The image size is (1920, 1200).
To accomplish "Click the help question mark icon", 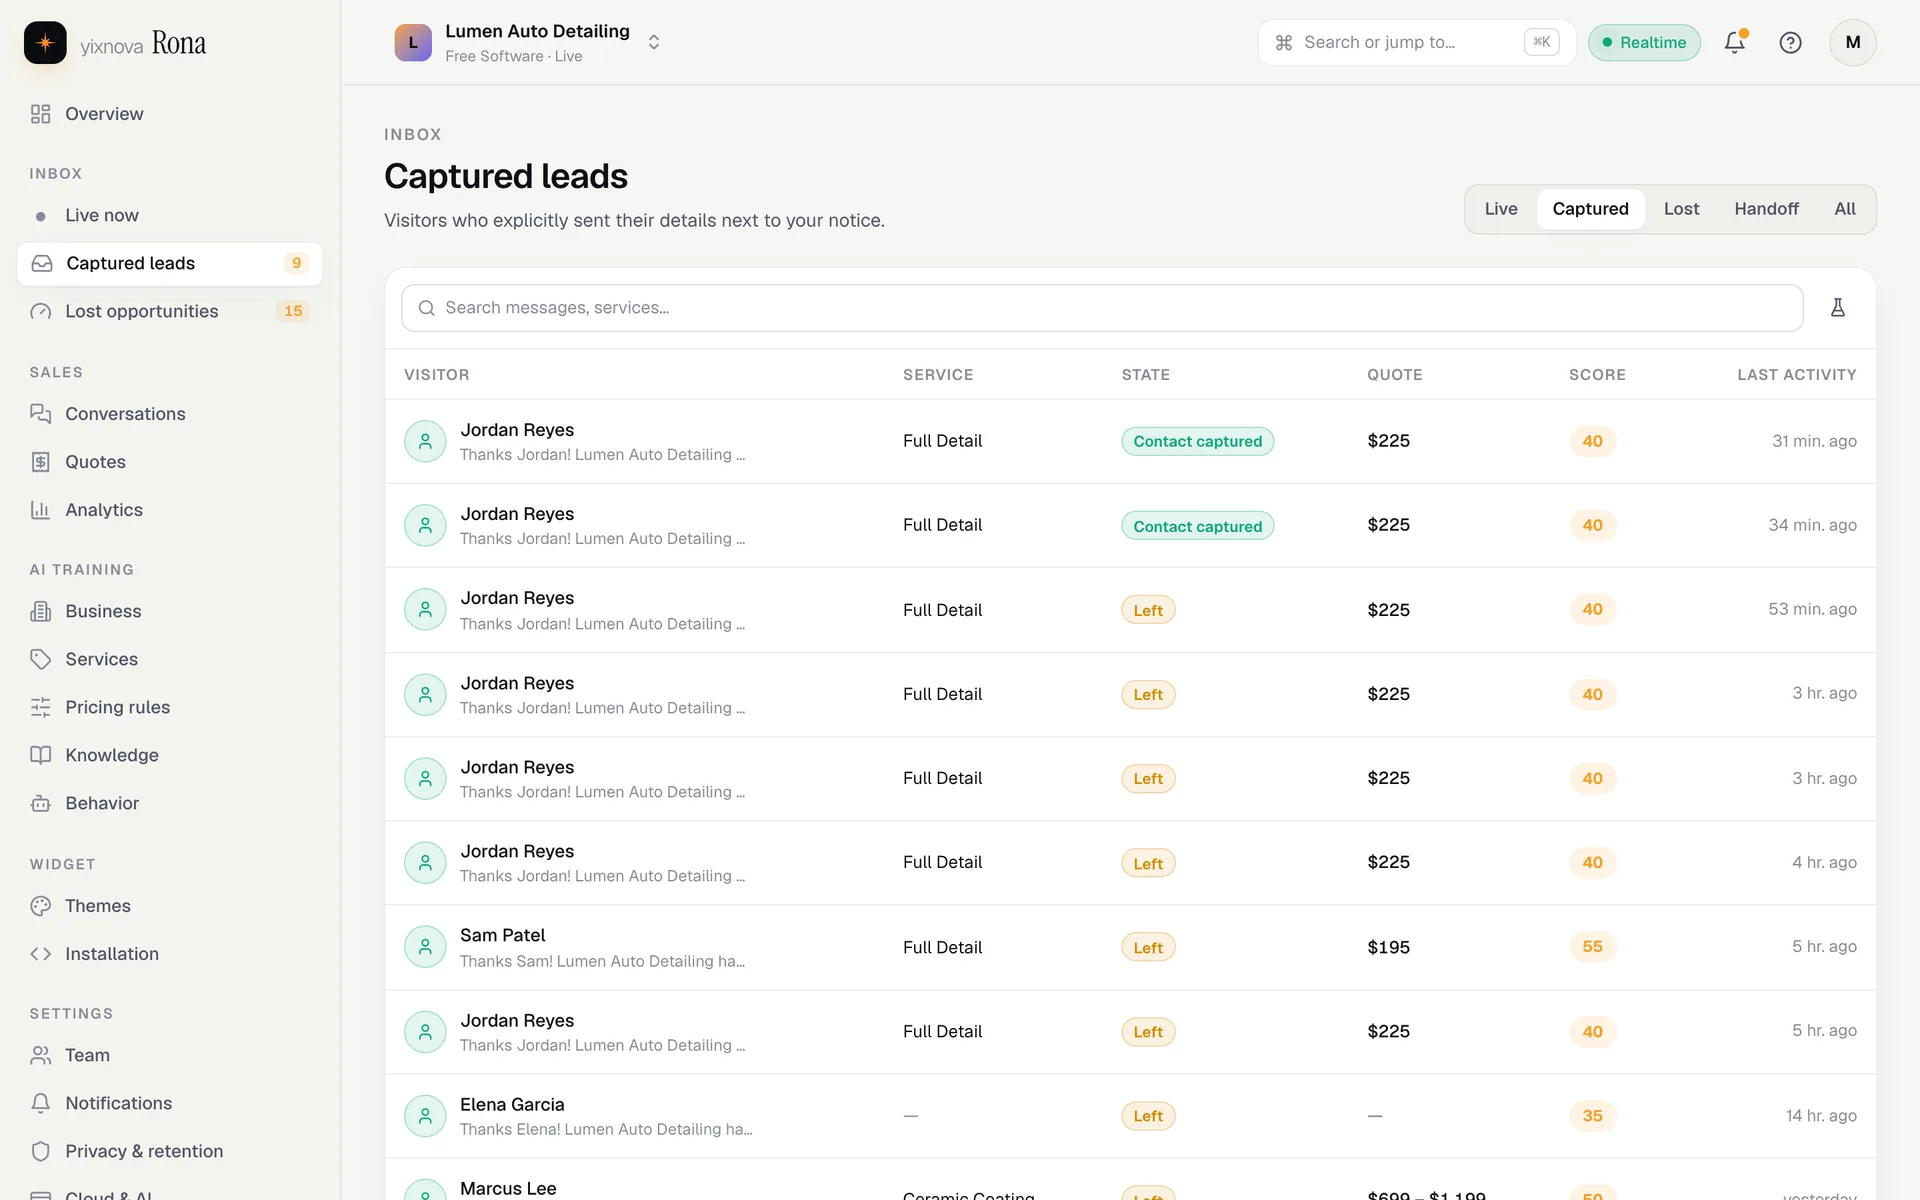I will pos(1790,42).
